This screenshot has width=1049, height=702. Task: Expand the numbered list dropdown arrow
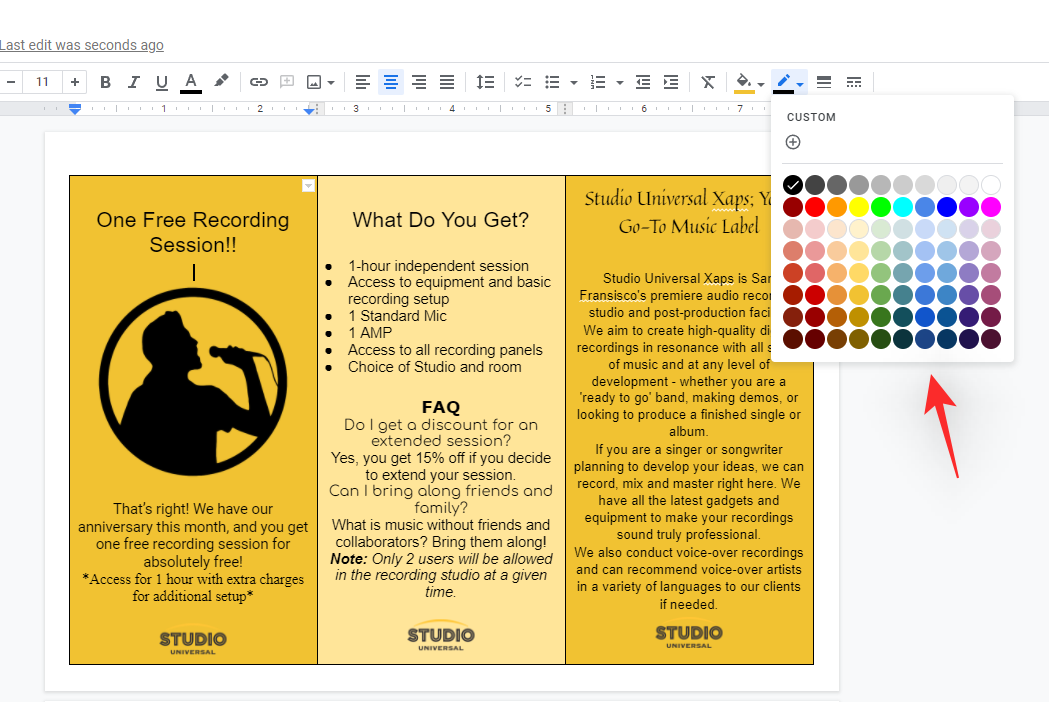point(620,82)
